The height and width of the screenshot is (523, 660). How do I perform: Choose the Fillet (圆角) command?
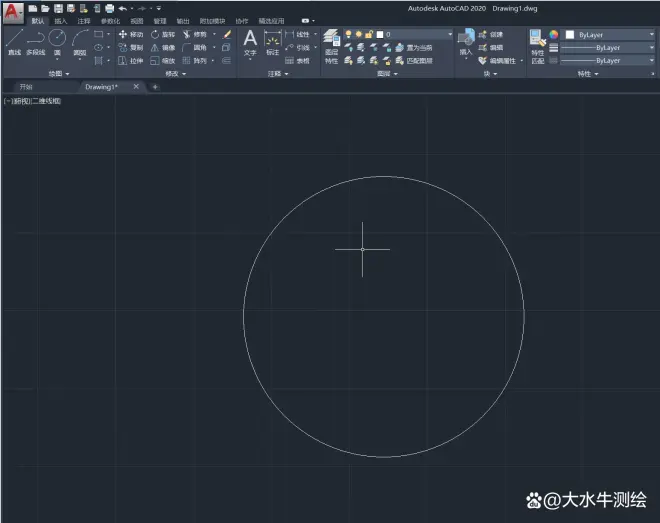pyautogui.click(x=194, y=48)
